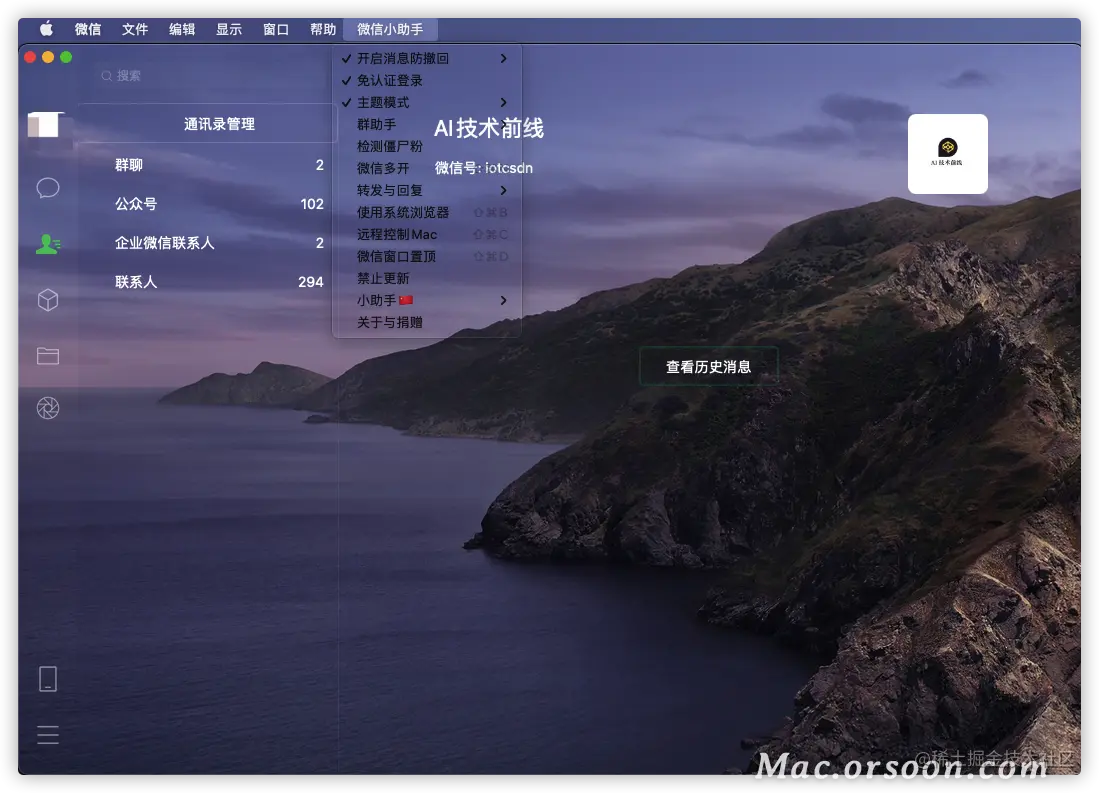Close the 微信小助手 menu bar item
1099x793 pixels.
coord(390,29)
